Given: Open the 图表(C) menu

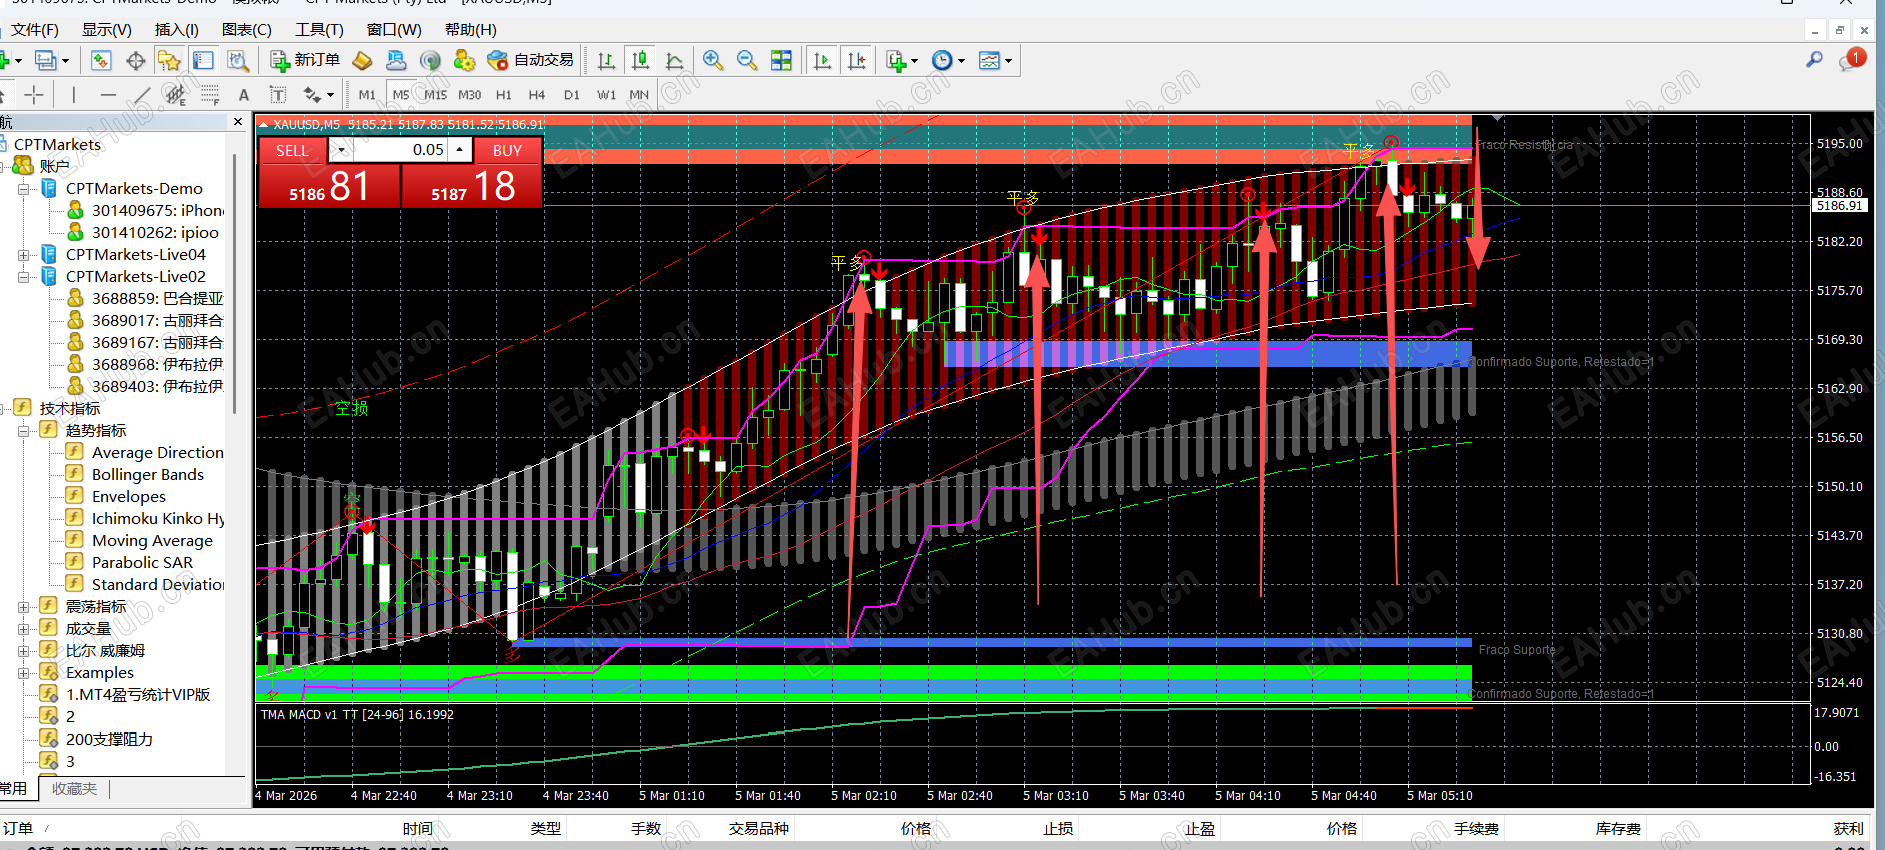Looking at the screenshot, I should pos(247,30).
